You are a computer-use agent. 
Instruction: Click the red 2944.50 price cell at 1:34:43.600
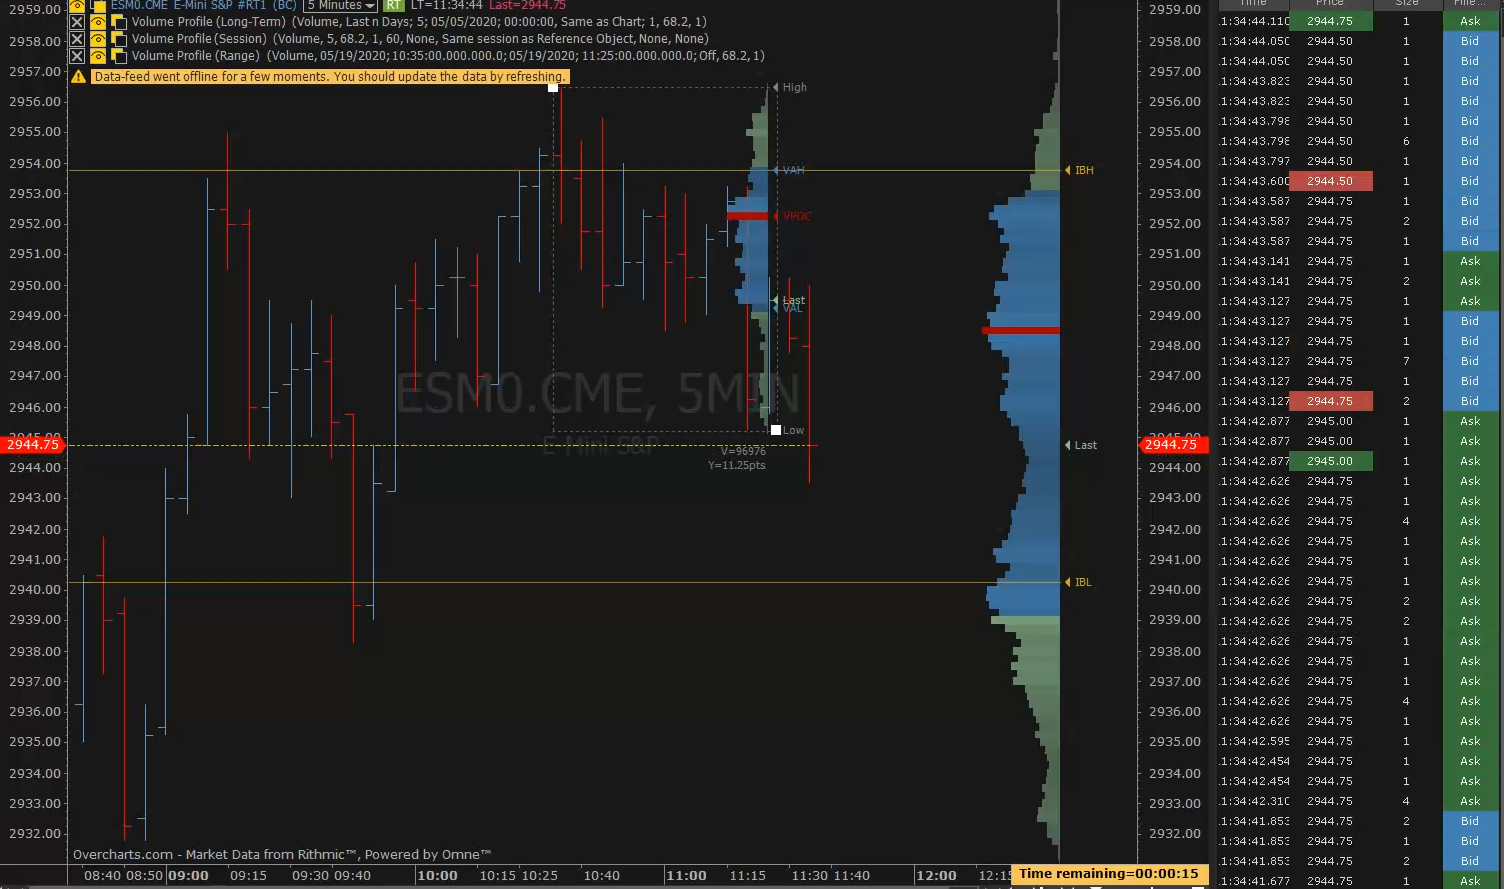1330,181
